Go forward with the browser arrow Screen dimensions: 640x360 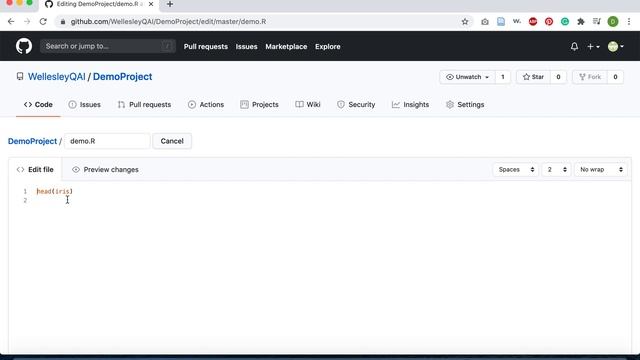pyautogui.click(x=27, y=22)
